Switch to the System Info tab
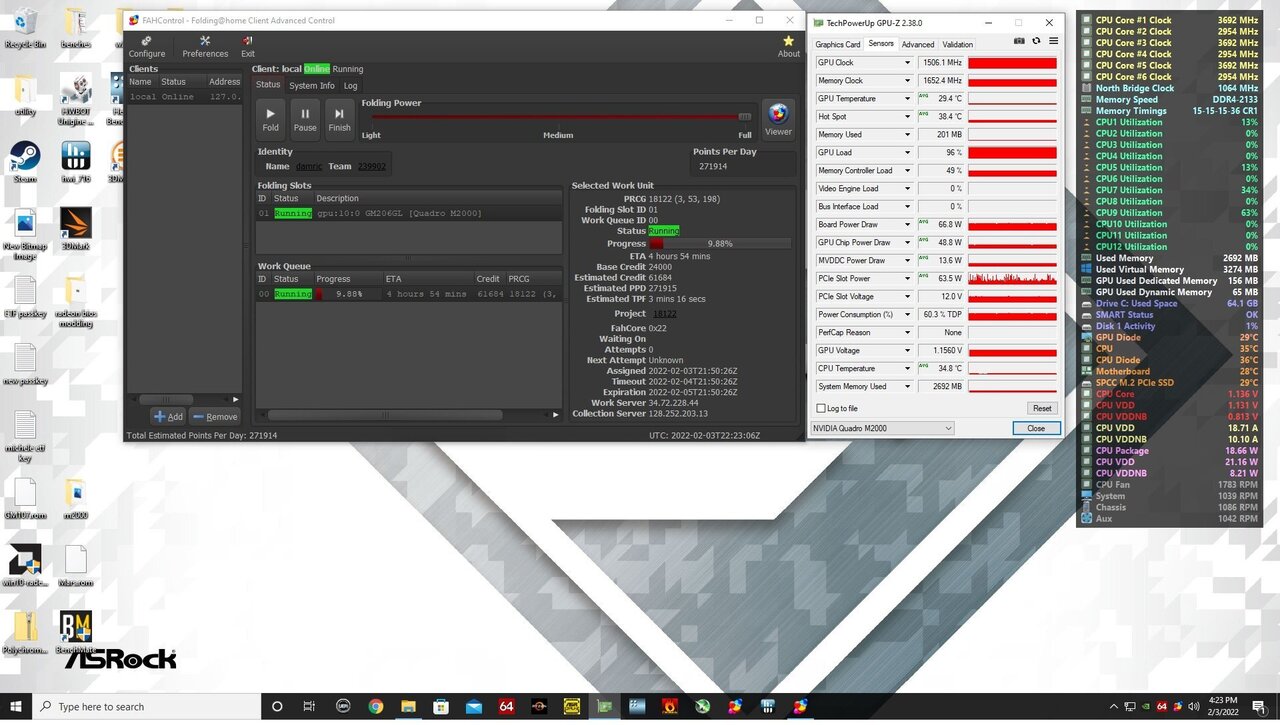This screenshot has width=1280, height=725. (312, 86)
